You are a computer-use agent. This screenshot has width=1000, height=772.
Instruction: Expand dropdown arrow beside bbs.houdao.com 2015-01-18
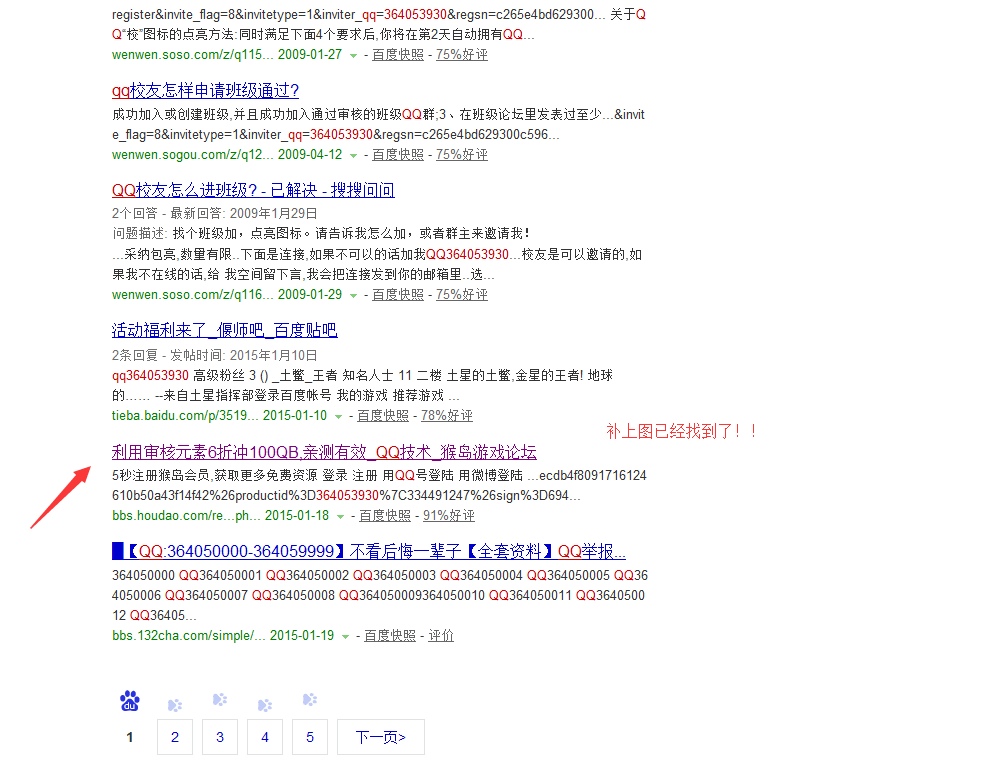341,516
